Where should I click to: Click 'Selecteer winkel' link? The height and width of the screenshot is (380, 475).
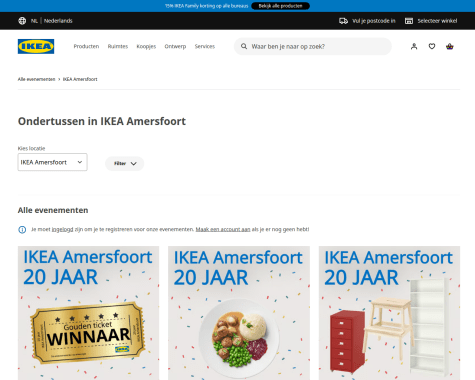[x=437, y=21]
